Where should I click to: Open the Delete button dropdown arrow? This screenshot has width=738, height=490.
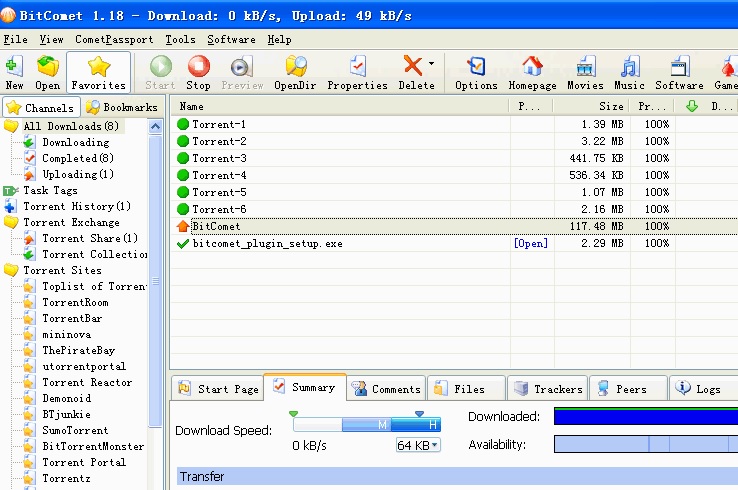pos(432,63)
